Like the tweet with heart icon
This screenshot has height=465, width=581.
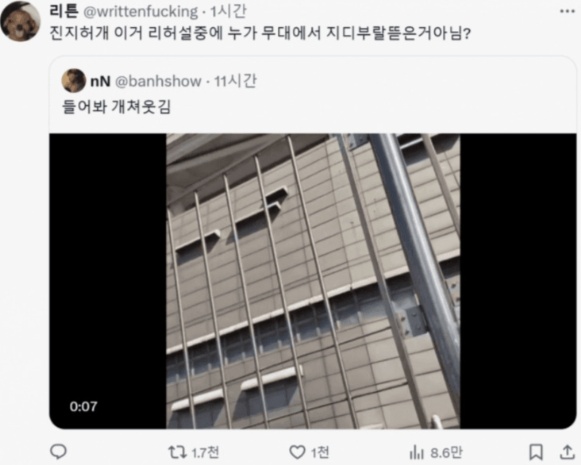(297, 452)
